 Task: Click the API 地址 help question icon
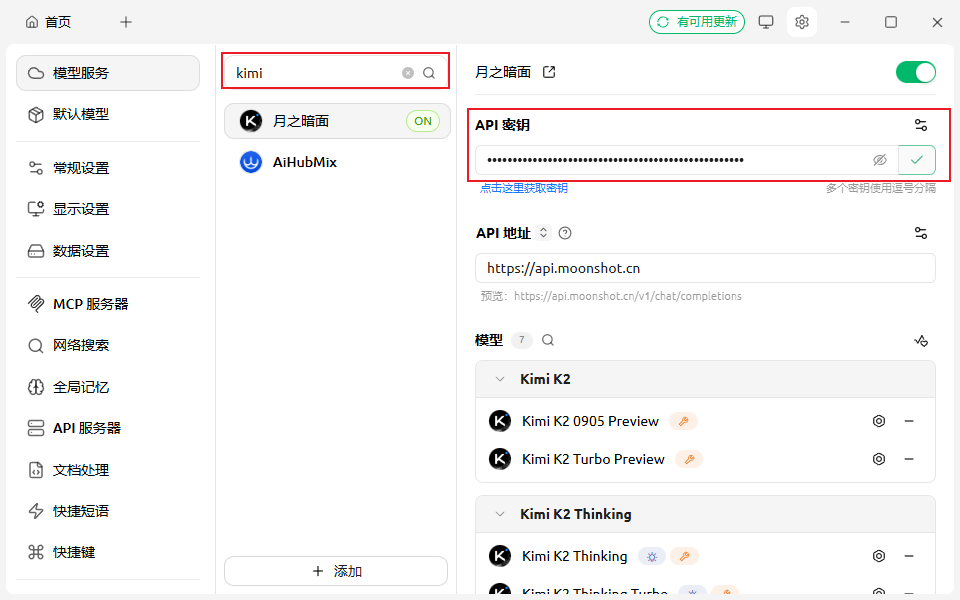[x=565, y=233]
